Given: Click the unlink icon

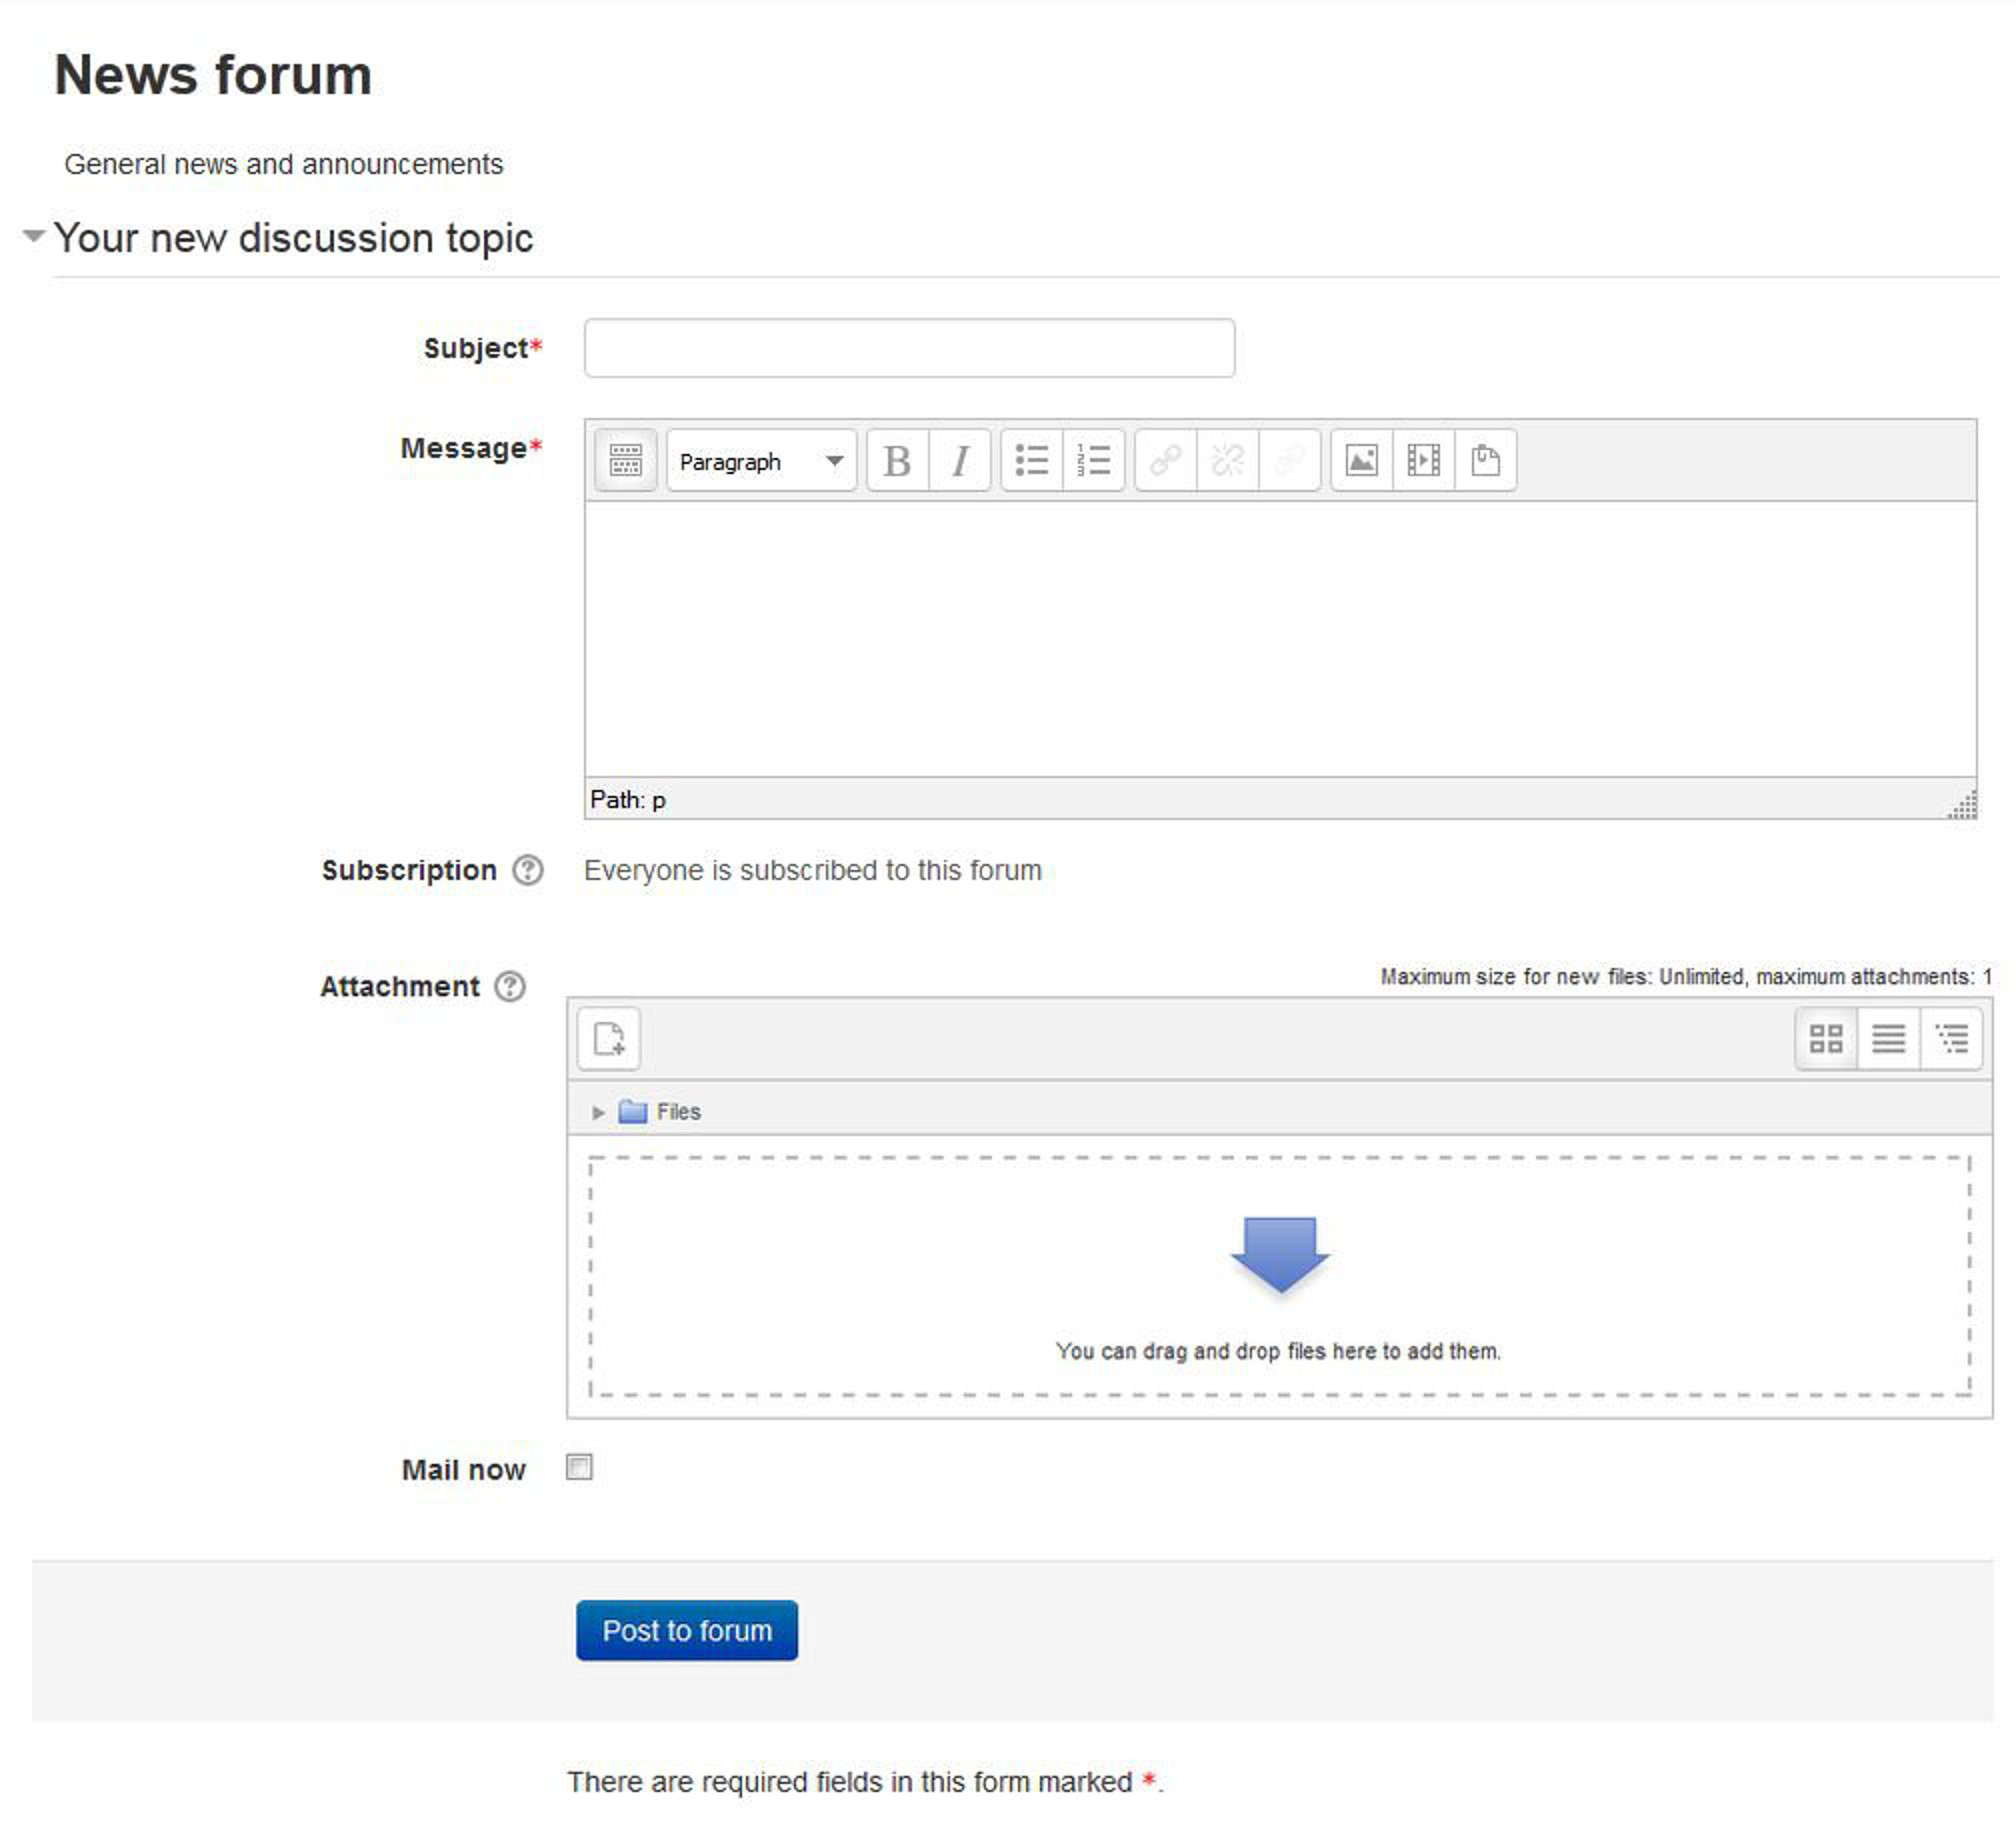Looking at the screenshot, I should [x=1228, y=460].
